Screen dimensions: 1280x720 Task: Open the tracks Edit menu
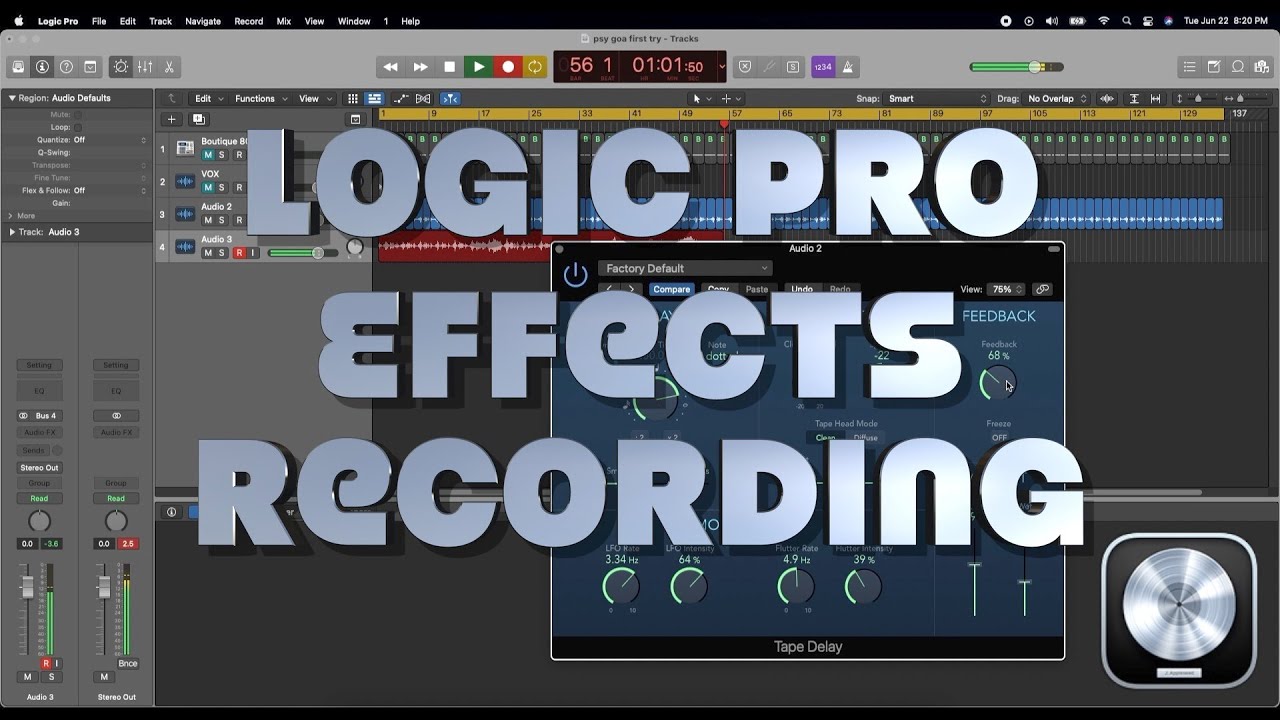207,99
